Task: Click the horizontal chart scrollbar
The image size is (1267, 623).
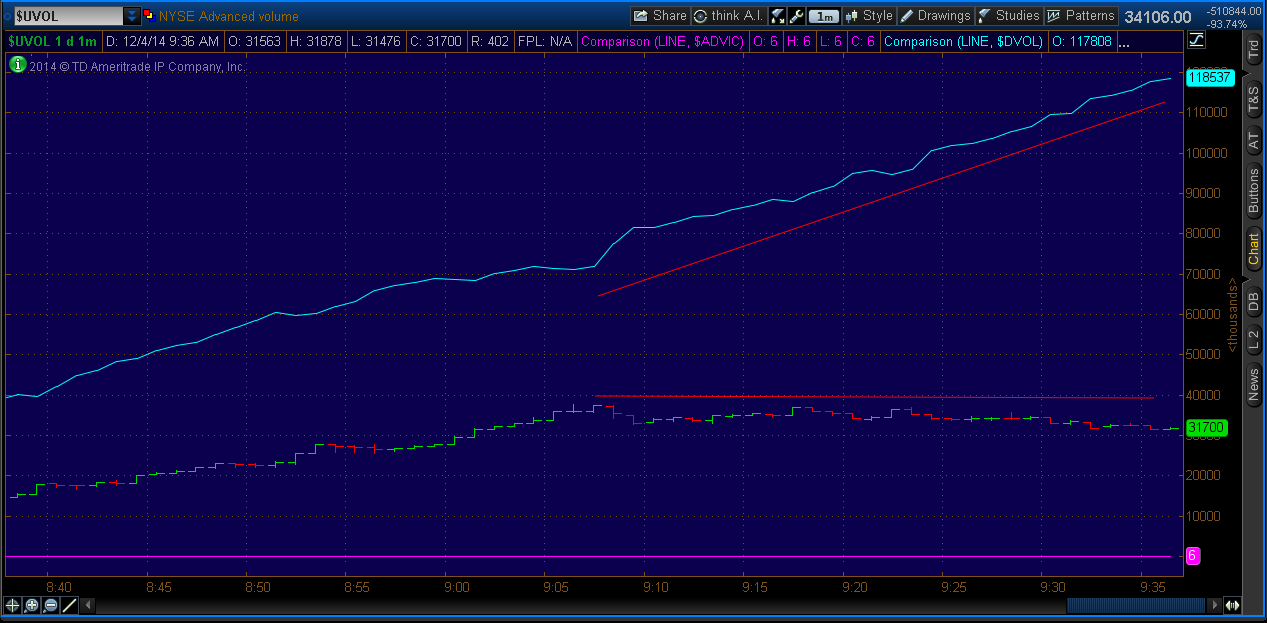Action: pos(1135,605)
